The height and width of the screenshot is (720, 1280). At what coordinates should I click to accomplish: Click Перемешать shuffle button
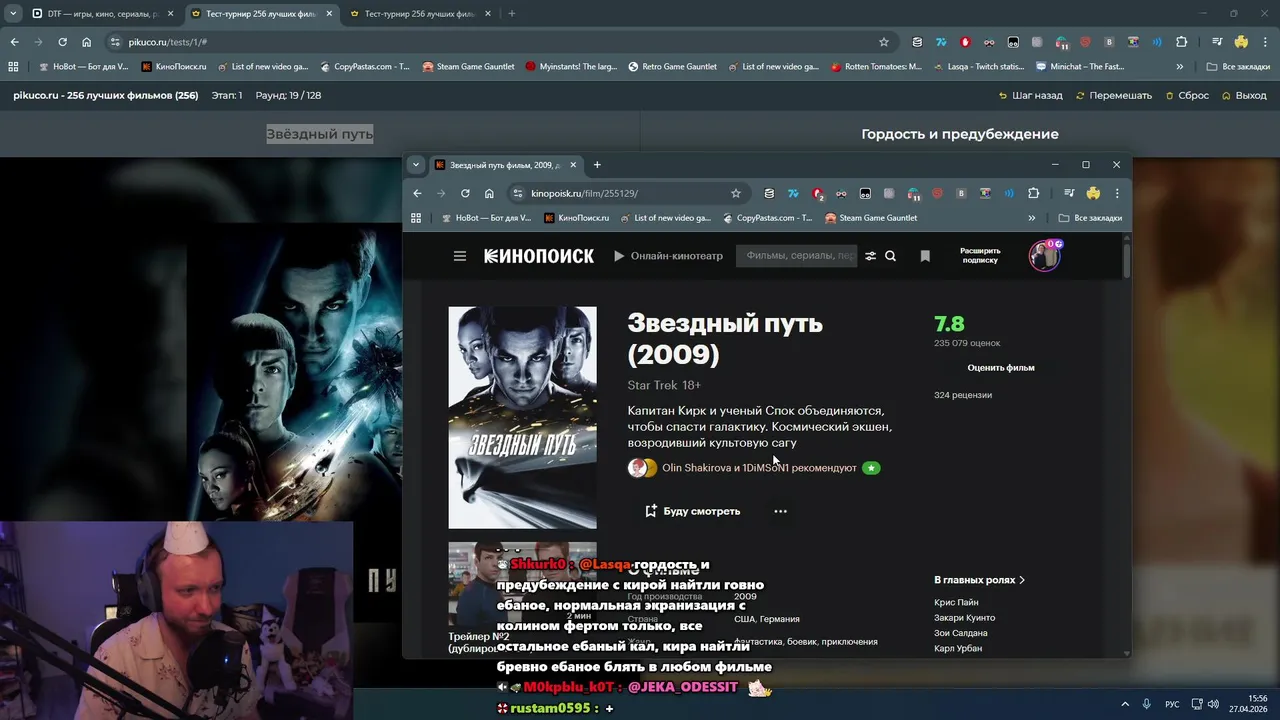[1113, 95]
